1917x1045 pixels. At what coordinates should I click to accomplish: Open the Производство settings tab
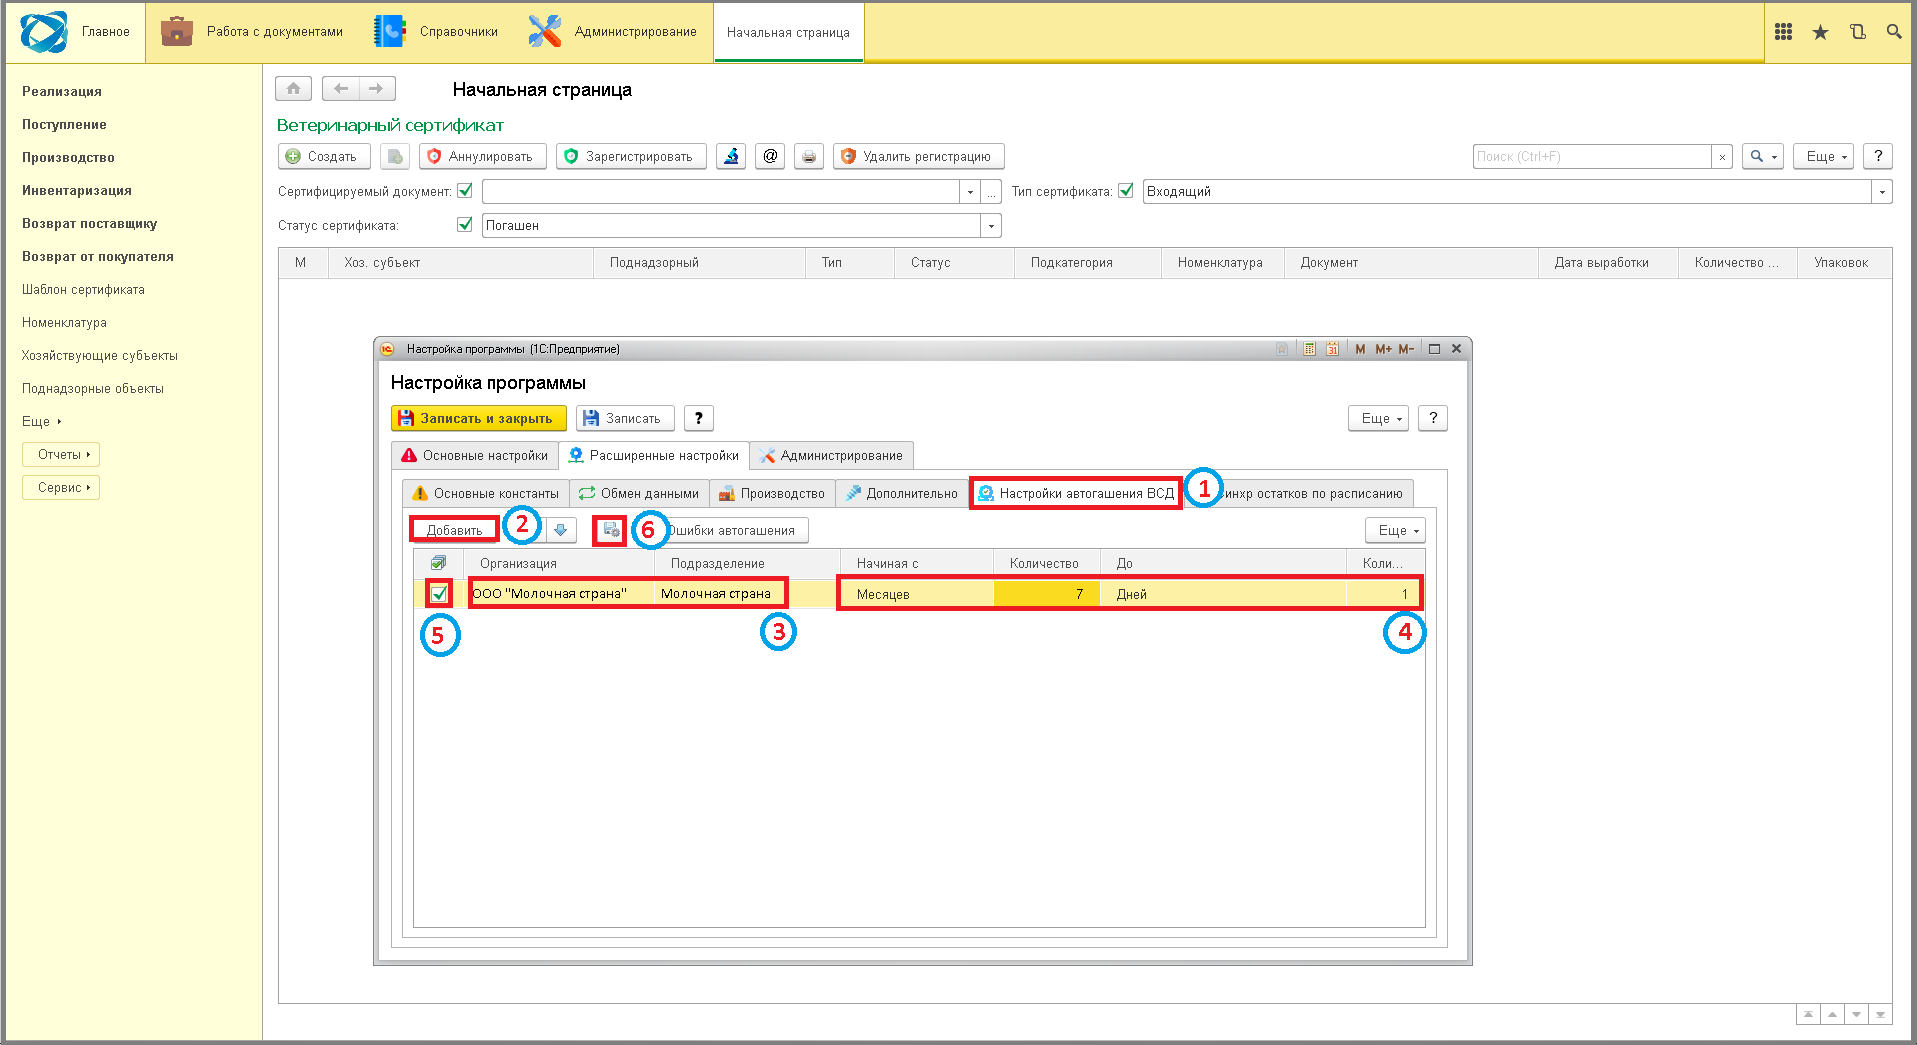(772, 493)
